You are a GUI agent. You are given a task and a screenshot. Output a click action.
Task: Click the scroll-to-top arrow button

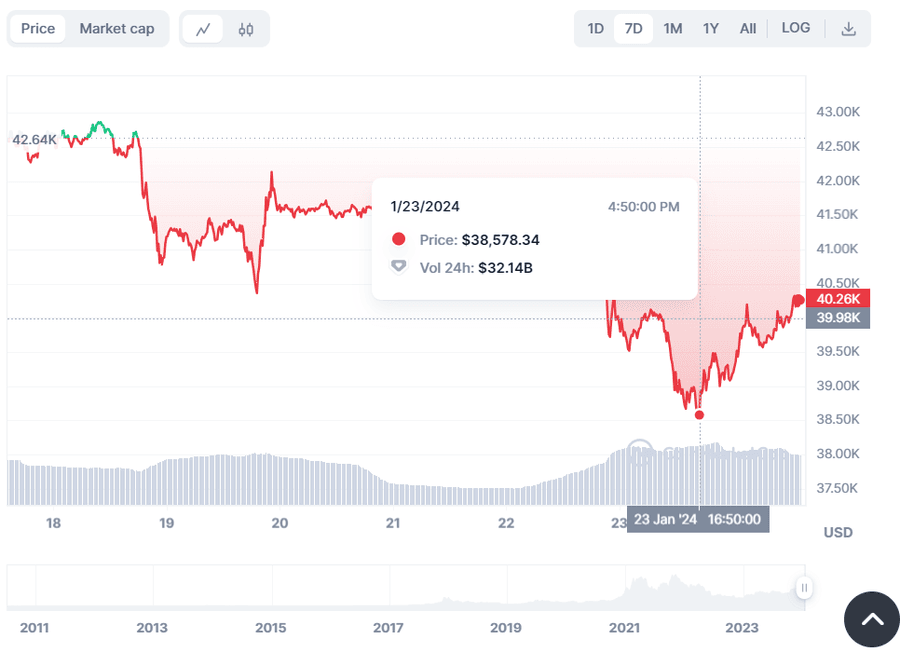tap(871, 621)
